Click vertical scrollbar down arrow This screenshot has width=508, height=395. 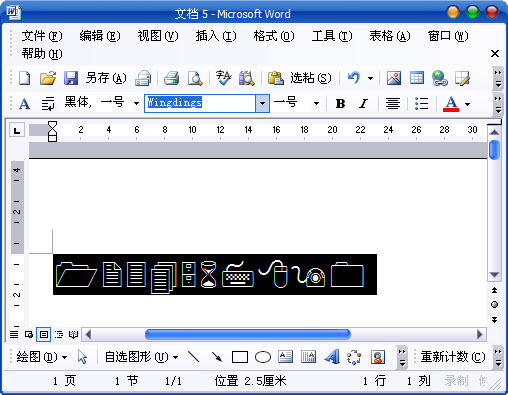point(494,275)
